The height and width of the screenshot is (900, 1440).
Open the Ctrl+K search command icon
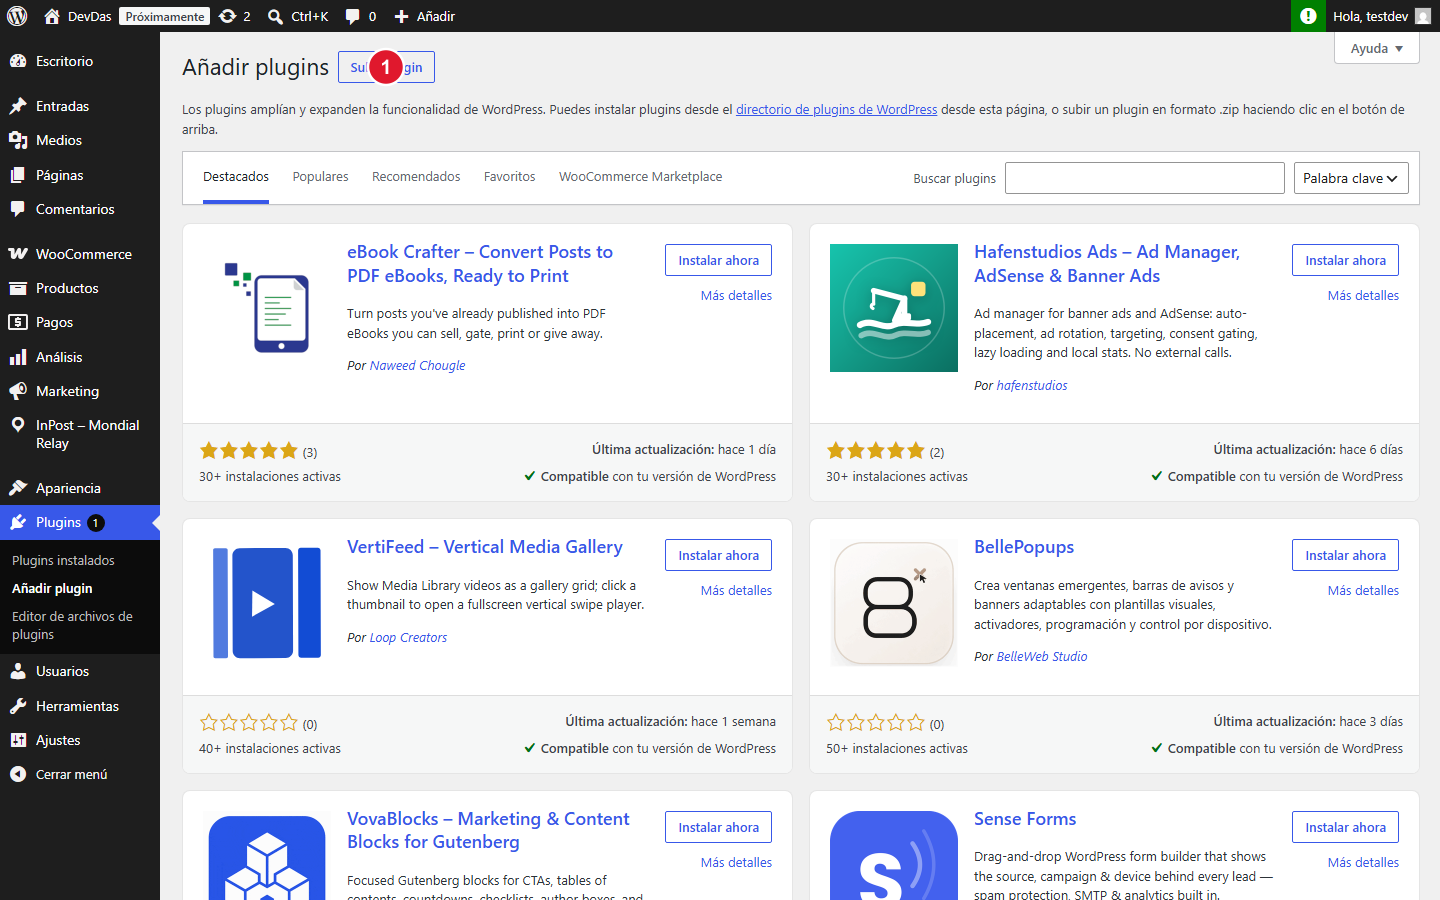pos(275,16)
